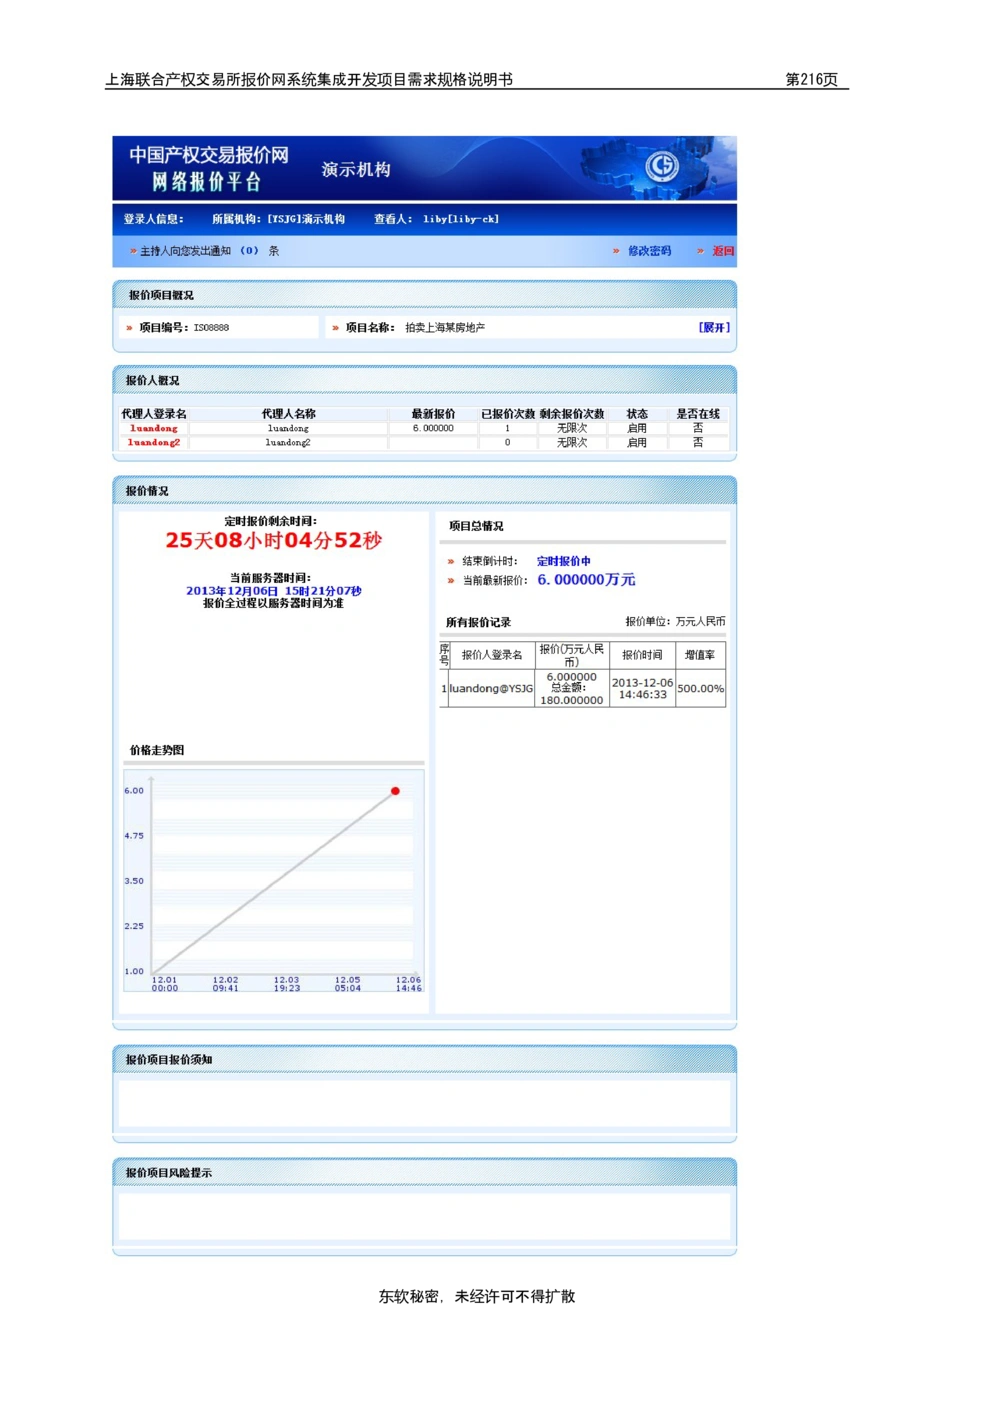This screenshot has height=1415, width=1000.
Task: Open the notification count (0) link
Action: [249, 251]
